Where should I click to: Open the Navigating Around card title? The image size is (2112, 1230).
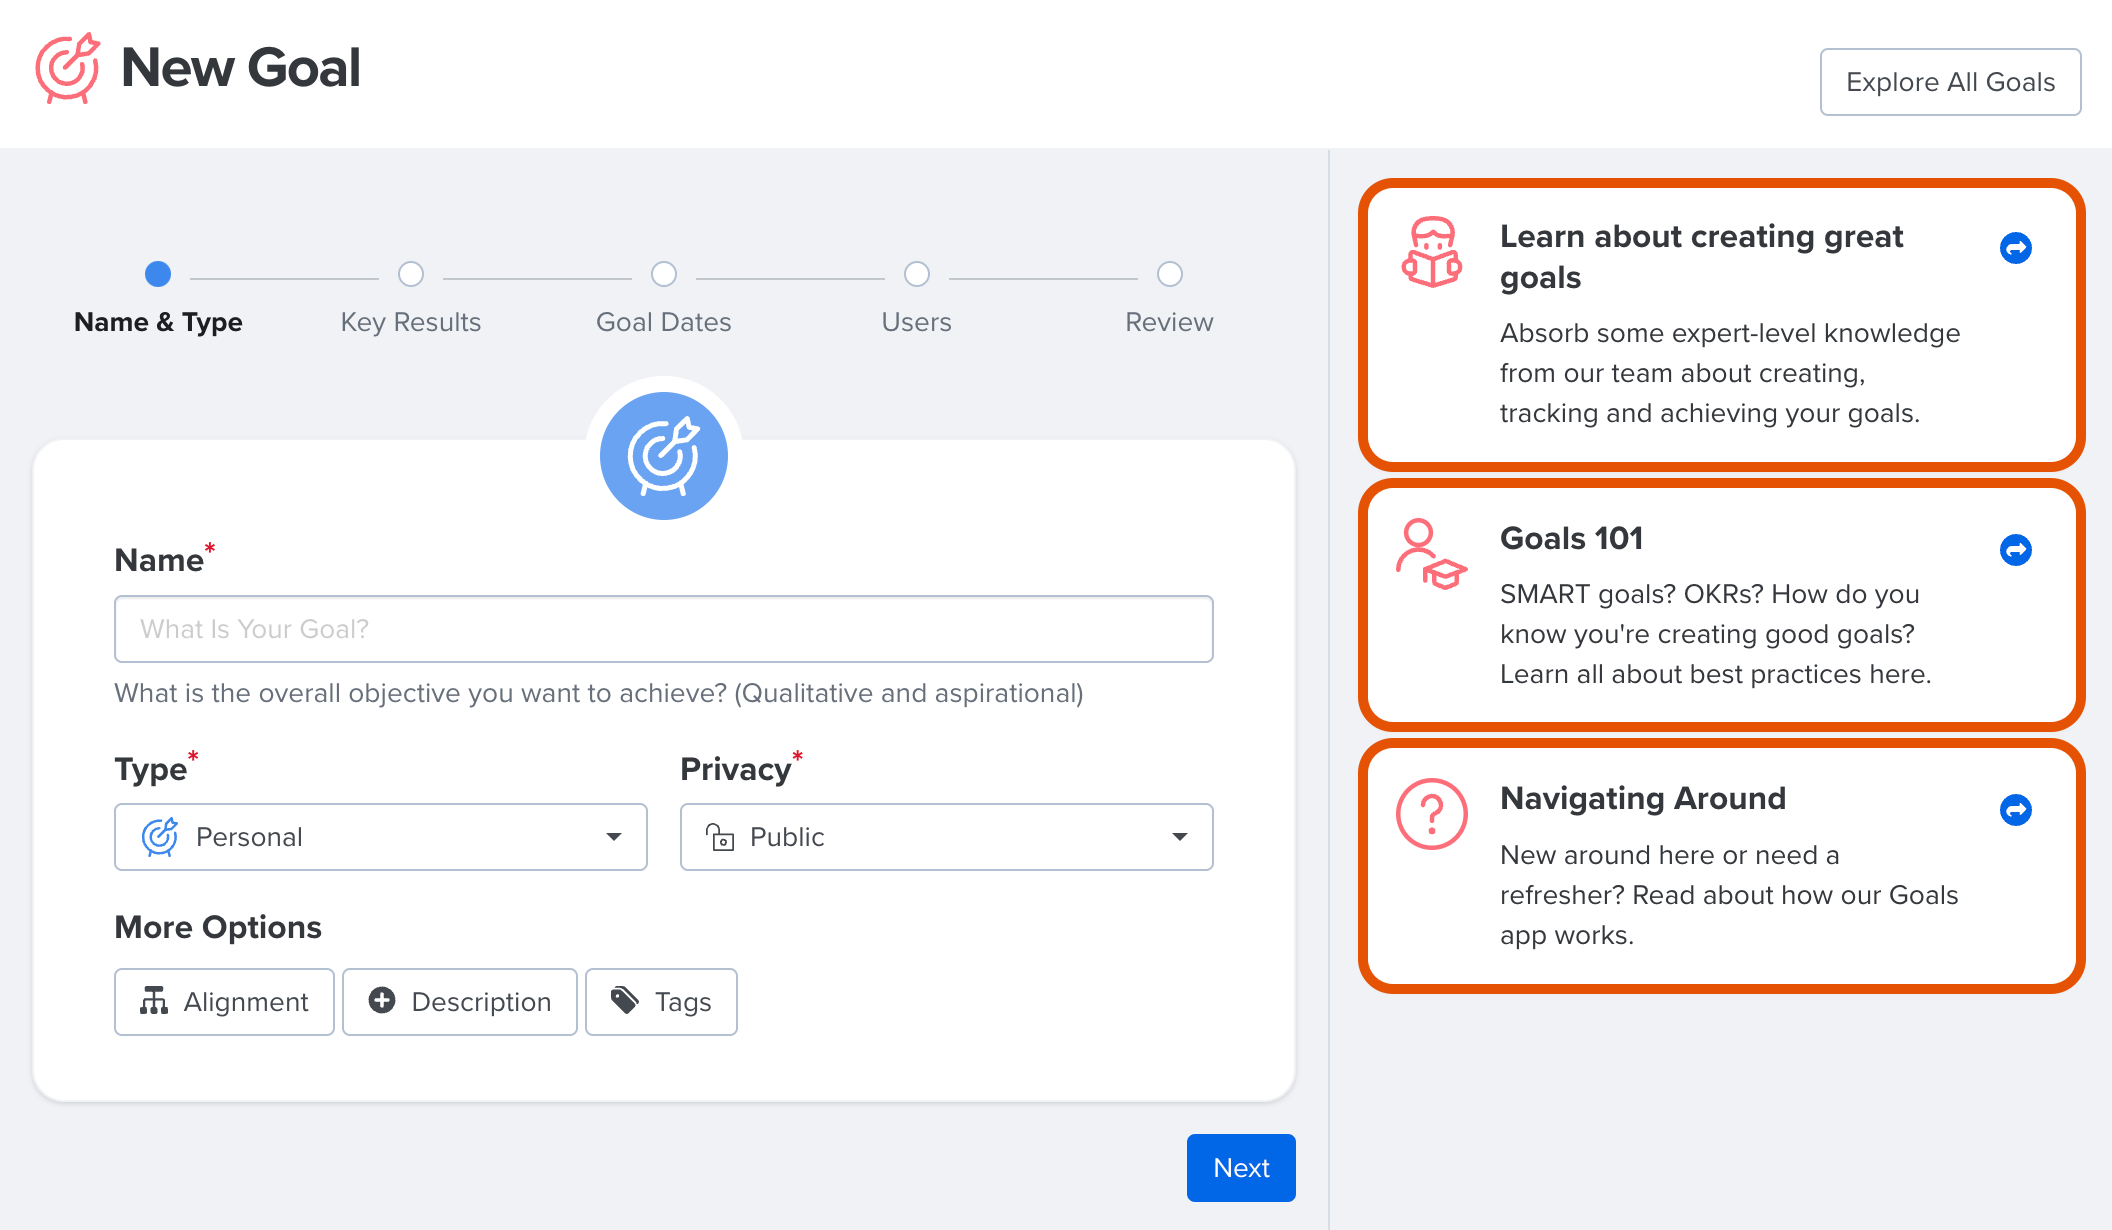[1643, 798]
